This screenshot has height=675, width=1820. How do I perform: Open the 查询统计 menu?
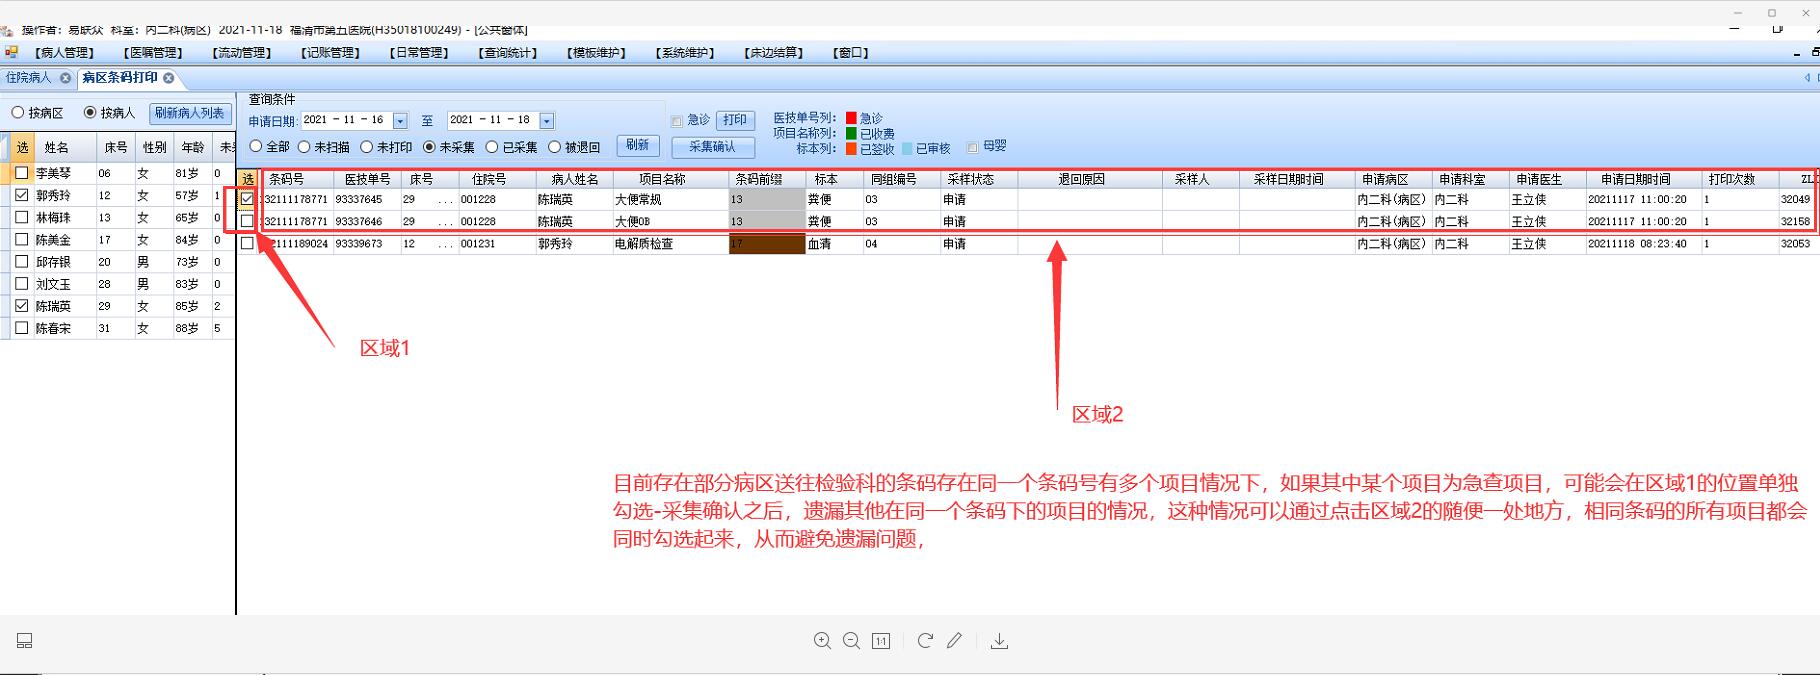[x=509, y=53]
